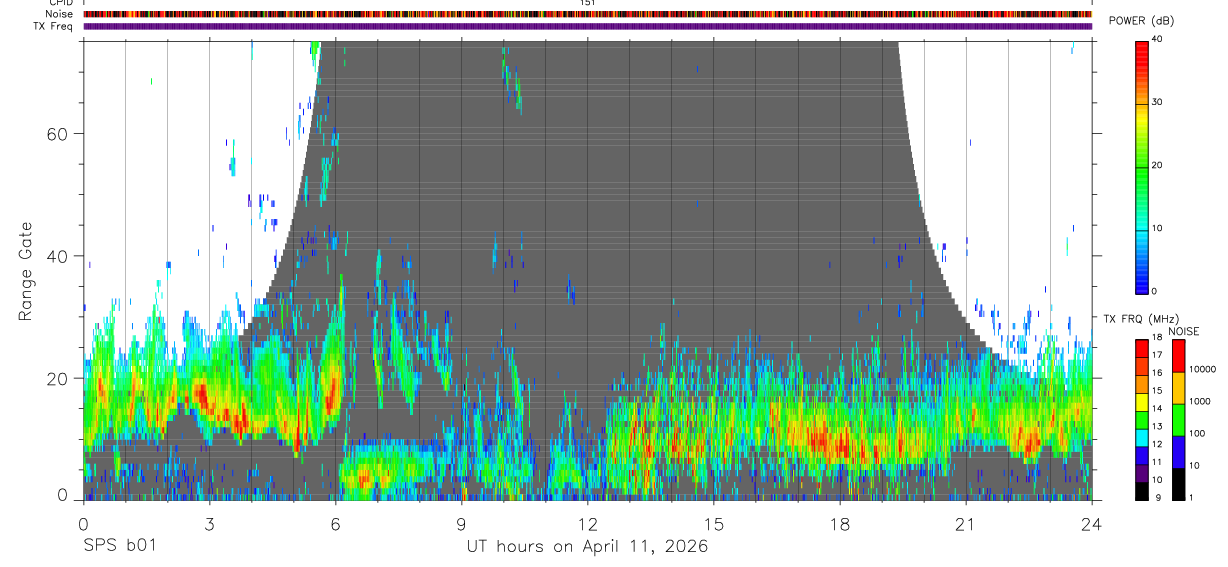The width and height of the screenshot is (1228, 567).
Task: Click the '3' tick on the UT hours axis
Action: pos(209,524)
